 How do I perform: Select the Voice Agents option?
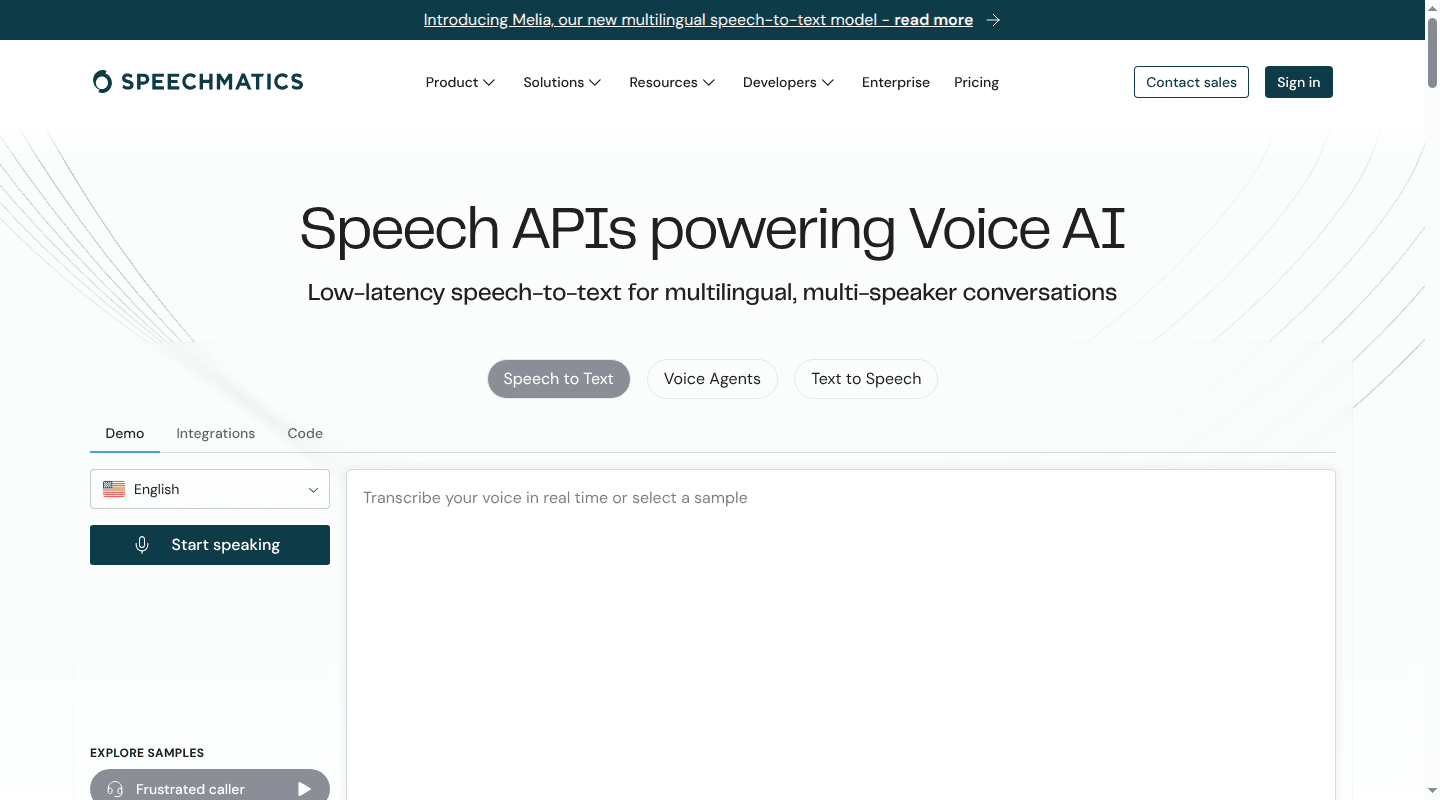pos(712,379)
